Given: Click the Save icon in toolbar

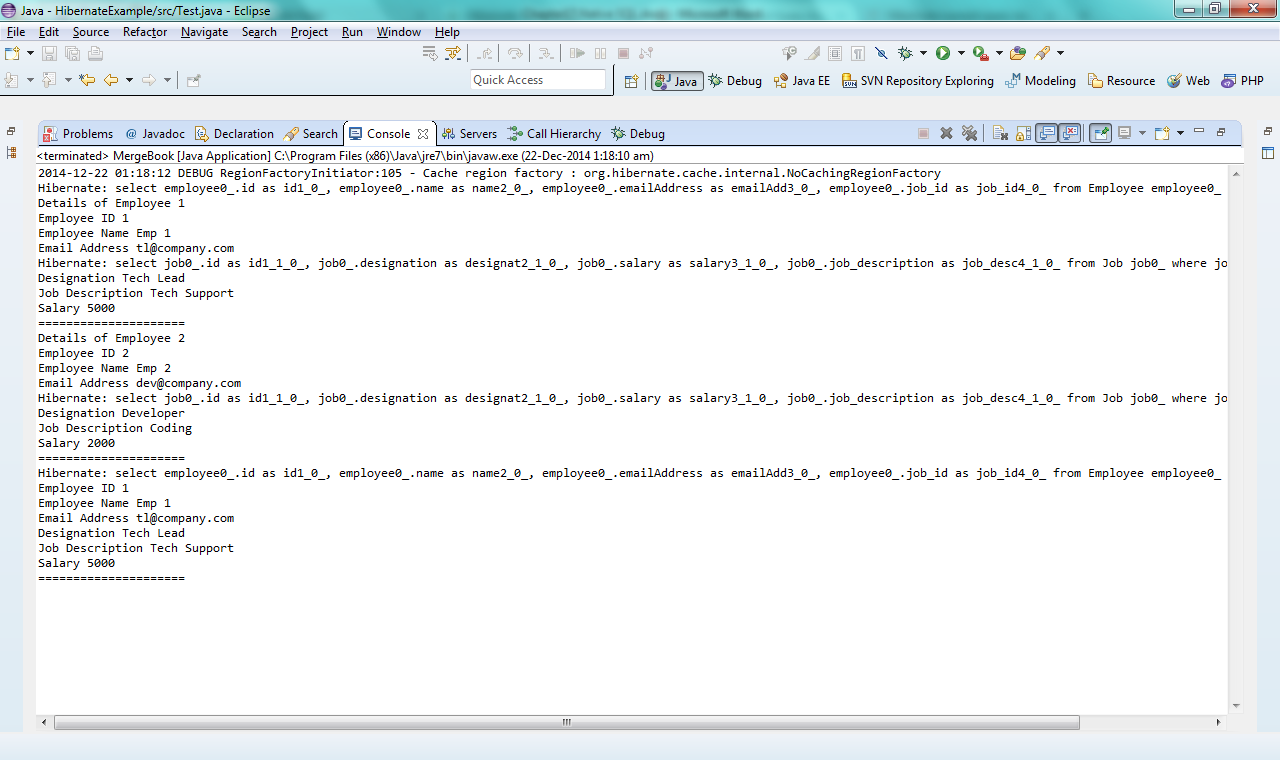Looking at the screenshot, I should pos(49,53).
